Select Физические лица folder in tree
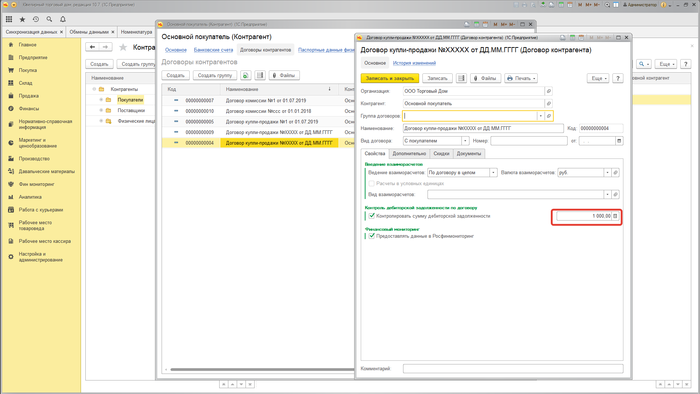Screen dimensions: 700x394 click(136, 121)
